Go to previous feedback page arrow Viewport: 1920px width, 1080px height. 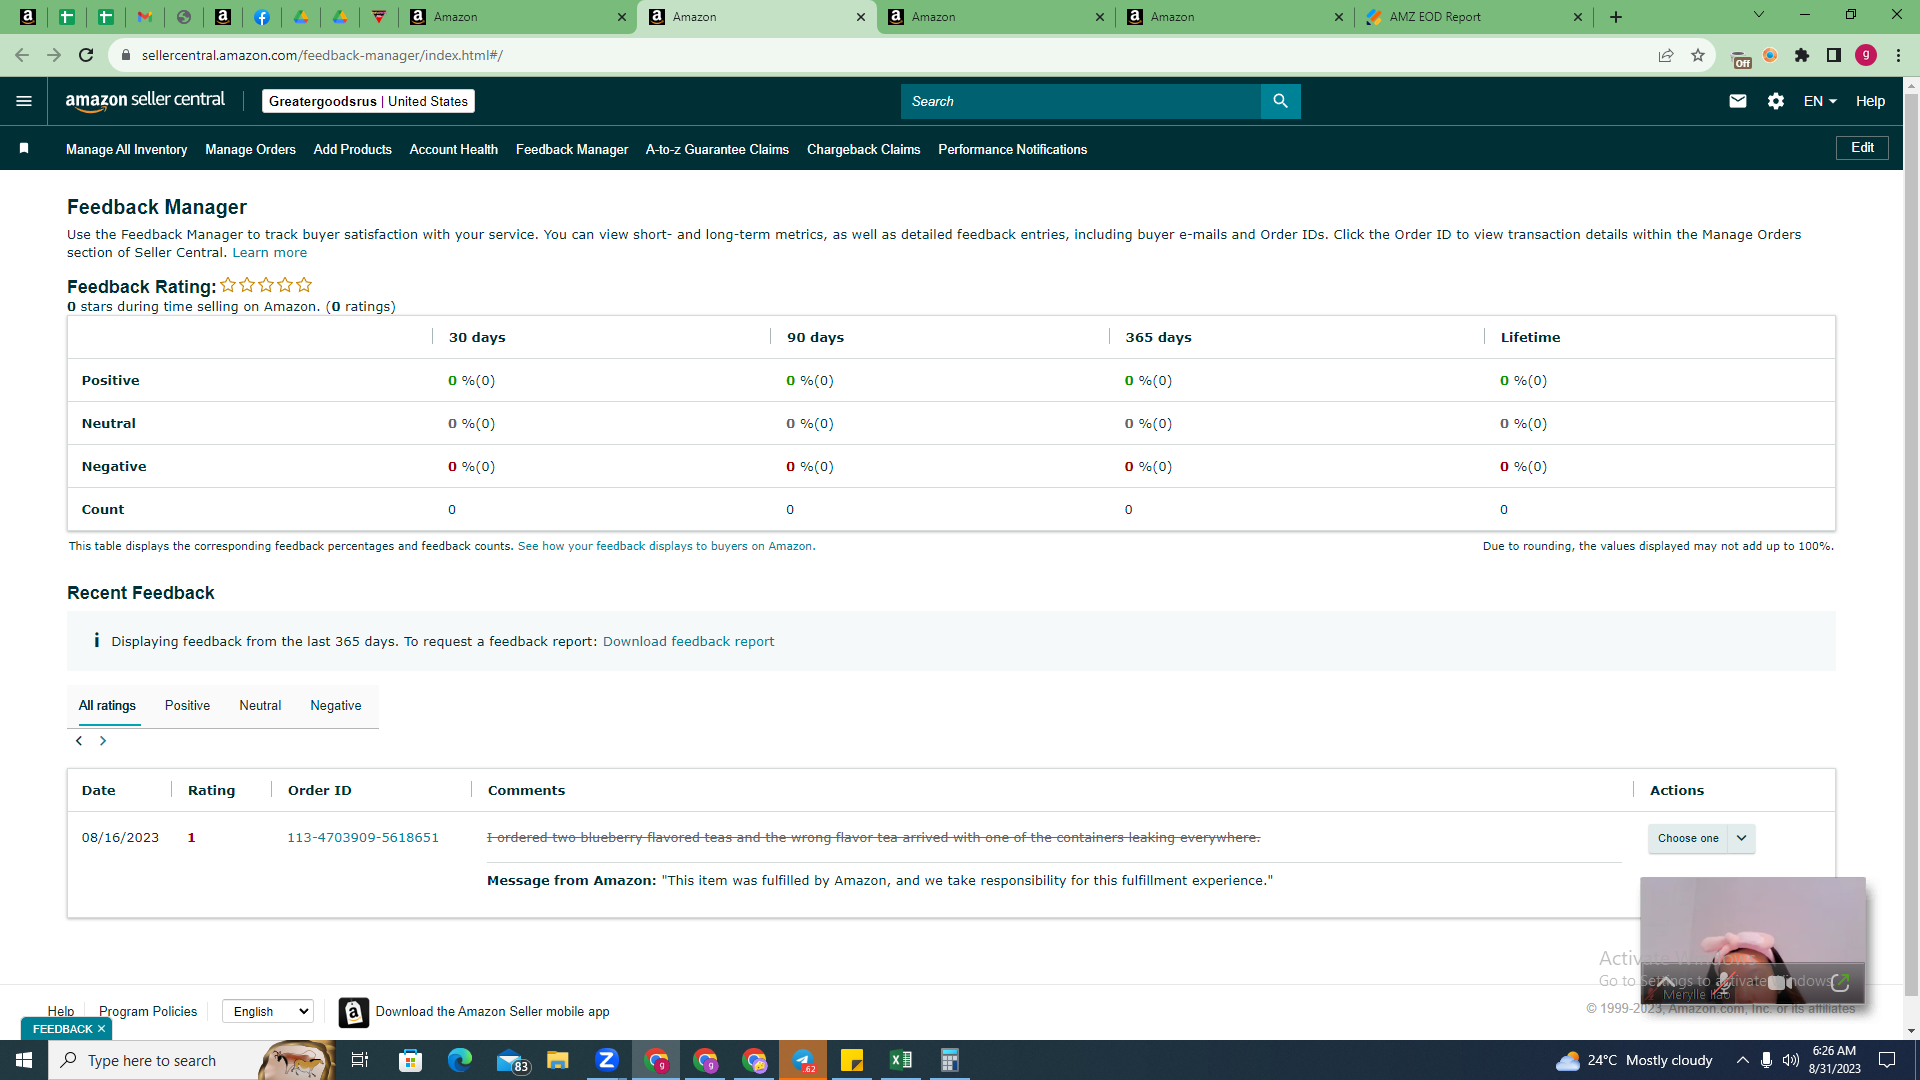[x=79, y=741]
